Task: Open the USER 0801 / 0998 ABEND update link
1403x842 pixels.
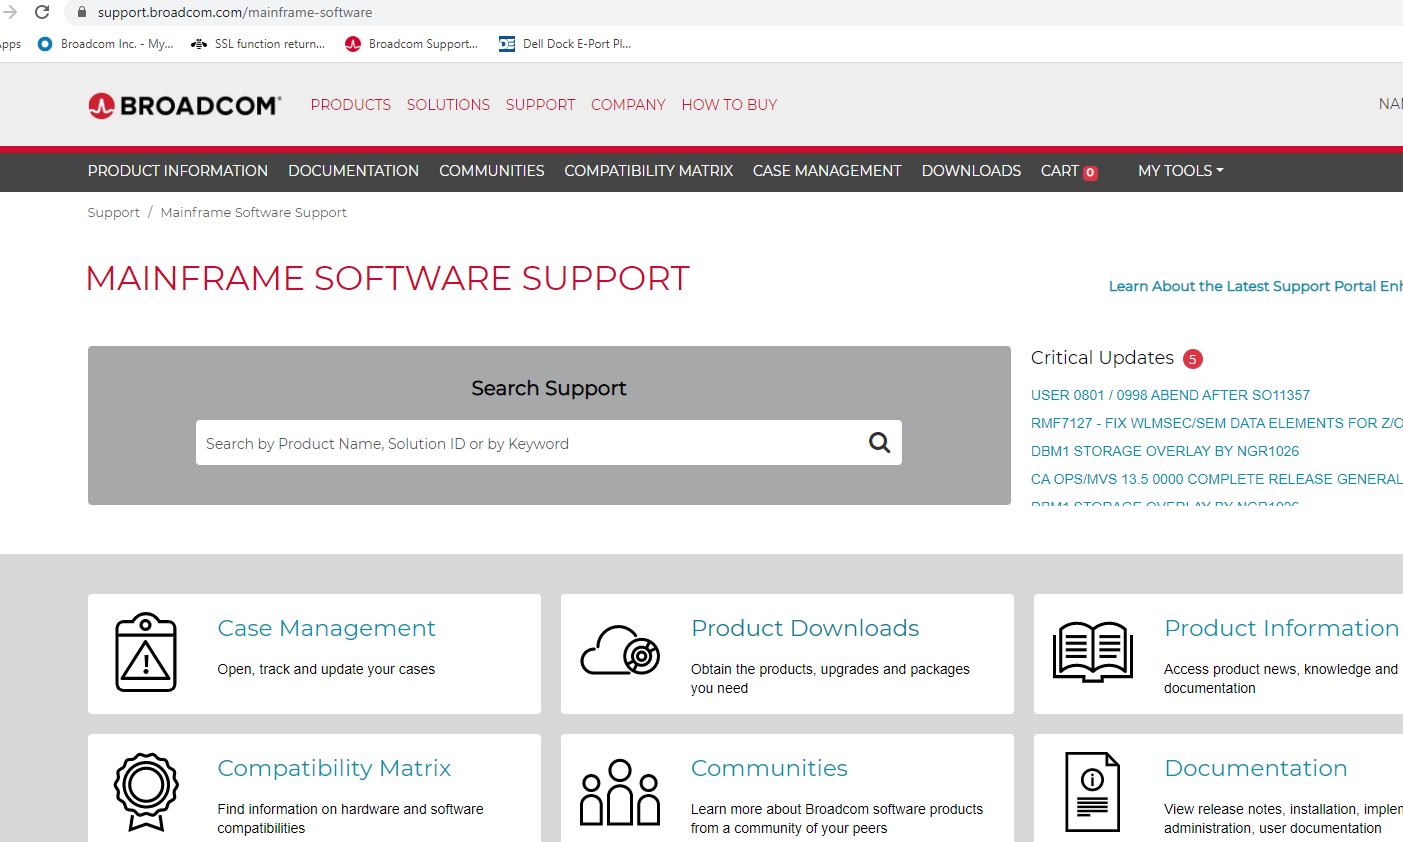Action: [x=1170, y=395]
